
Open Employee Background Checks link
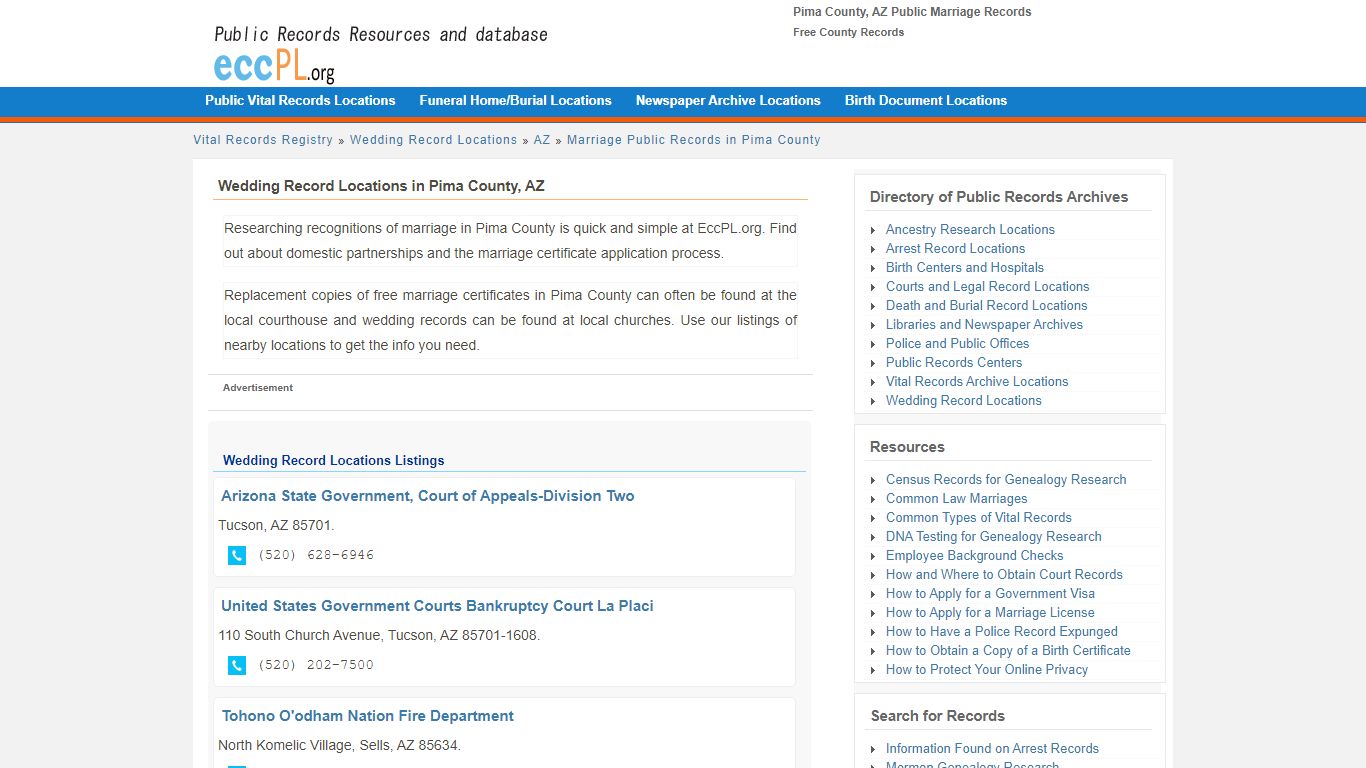[x=975, y=555]
